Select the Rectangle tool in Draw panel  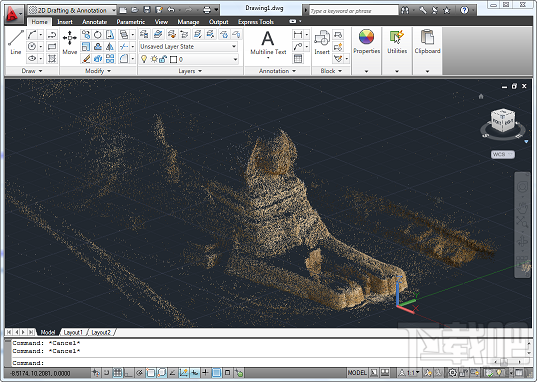(52, 46)
